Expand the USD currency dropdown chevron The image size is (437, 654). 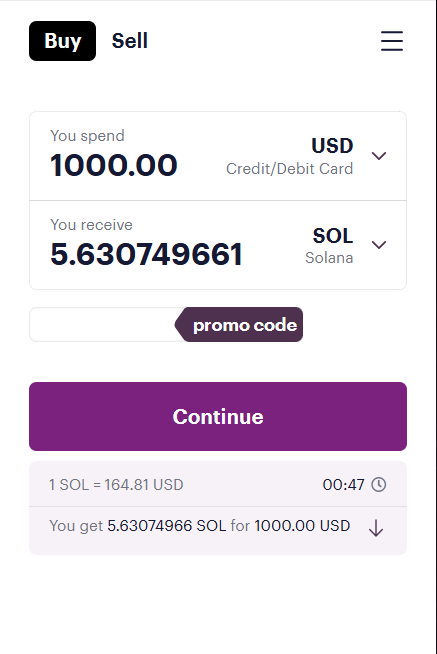click(379, 156)
